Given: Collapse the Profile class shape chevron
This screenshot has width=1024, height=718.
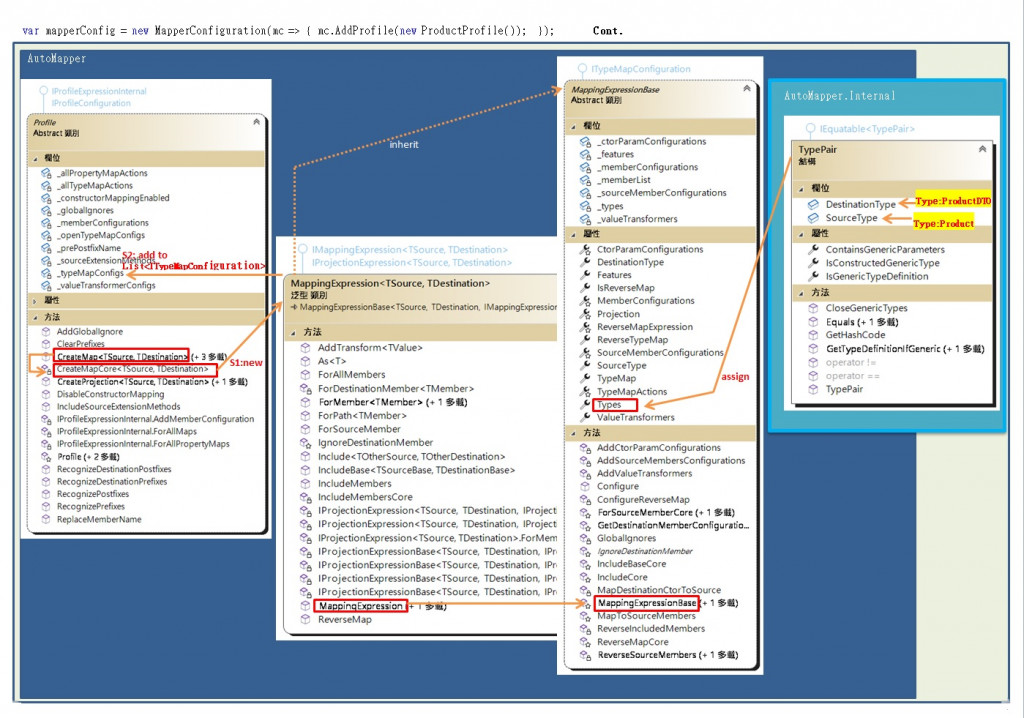Looking at the screenshot, I should coord(257,122).
